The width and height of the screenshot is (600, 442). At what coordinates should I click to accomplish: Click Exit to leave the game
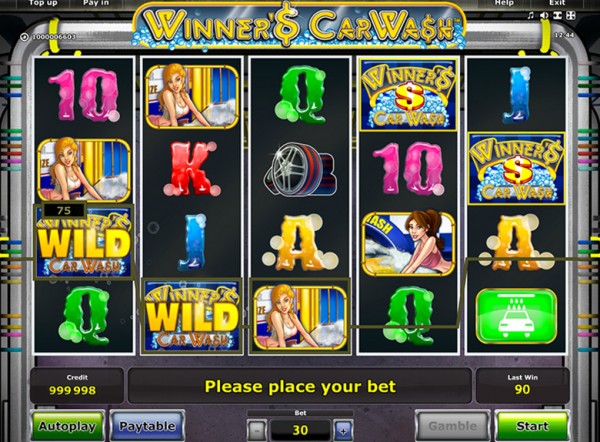coord(557,3)
